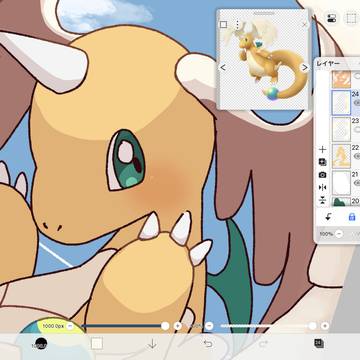Select layer 22 thumbnail
The image size is (360, 360).
(x=341, y=156)
